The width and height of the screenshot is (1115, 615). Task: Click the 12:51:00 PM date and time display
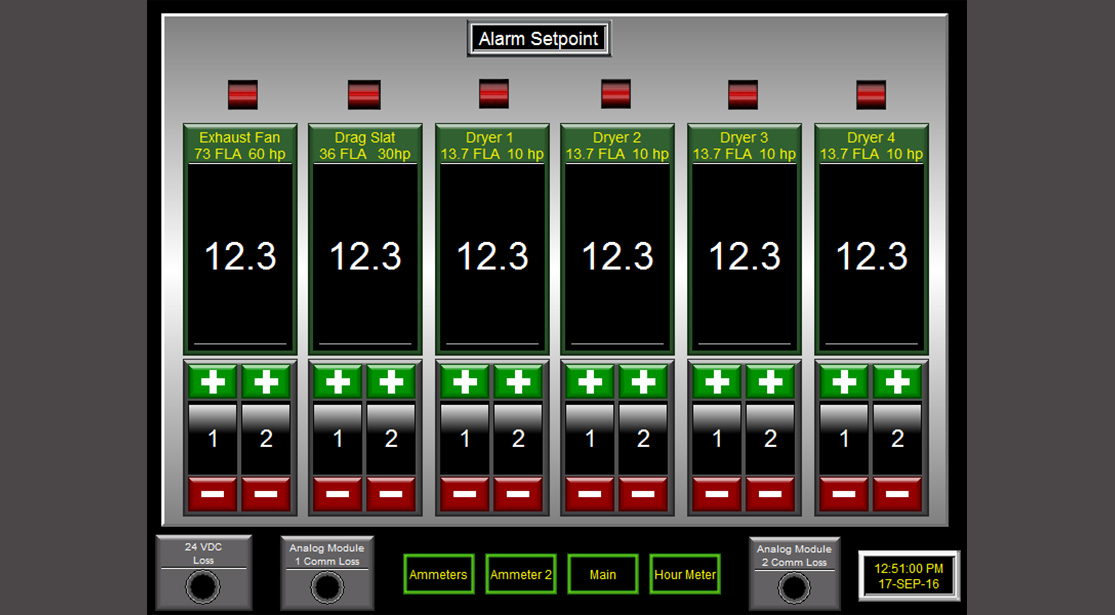[x=909, y=576]
